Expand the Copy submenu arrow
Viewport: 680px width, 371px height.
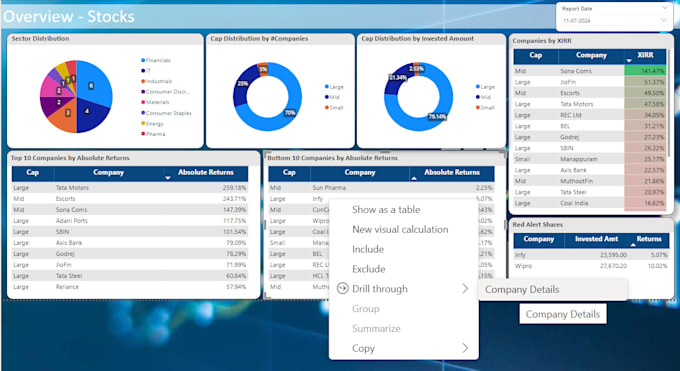(465, 348)
